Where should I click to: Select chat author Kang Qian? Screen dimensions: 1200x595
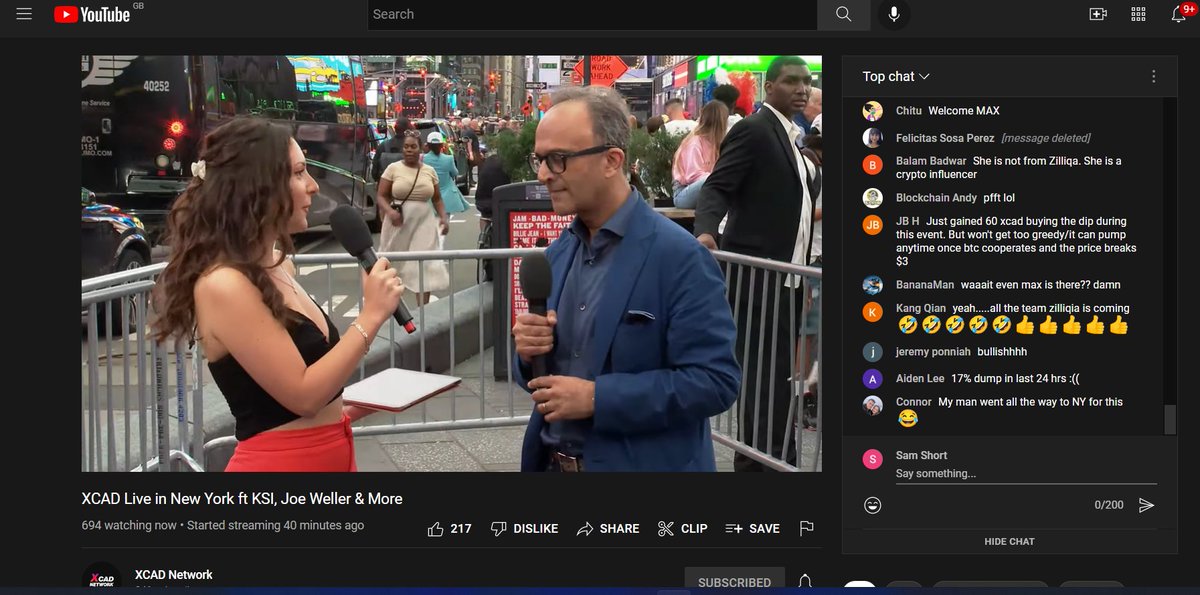(921, 309)
